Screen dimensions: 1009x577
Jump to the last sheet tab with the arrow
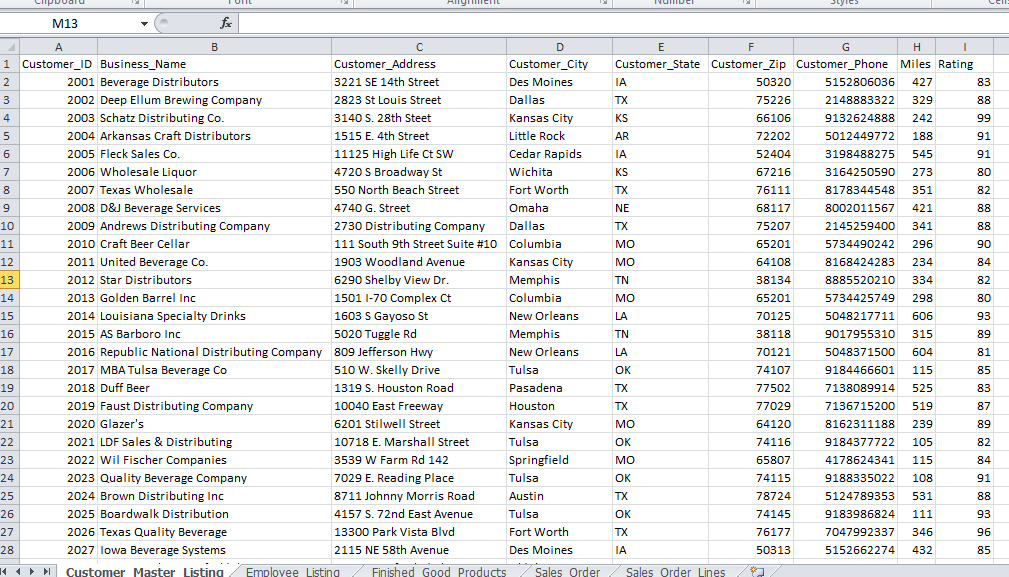coord(46,571)
